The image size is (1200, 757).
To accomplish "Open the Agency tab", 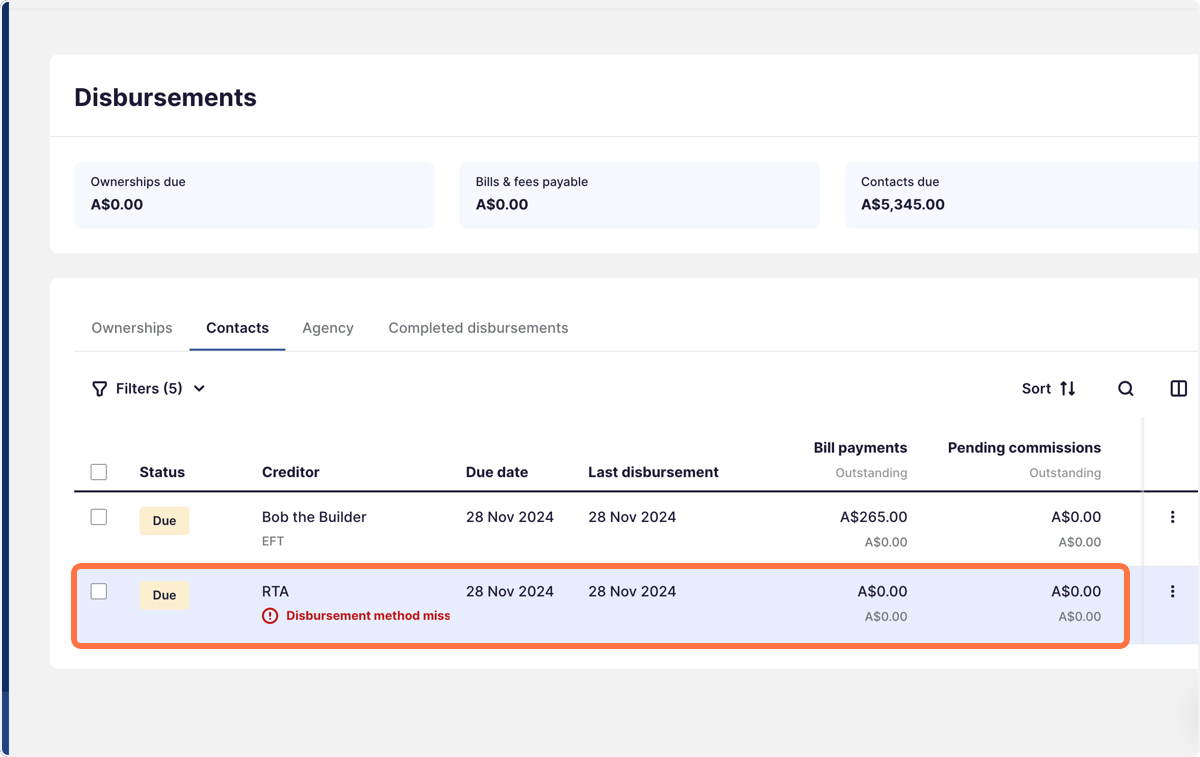I will point(328,328).
